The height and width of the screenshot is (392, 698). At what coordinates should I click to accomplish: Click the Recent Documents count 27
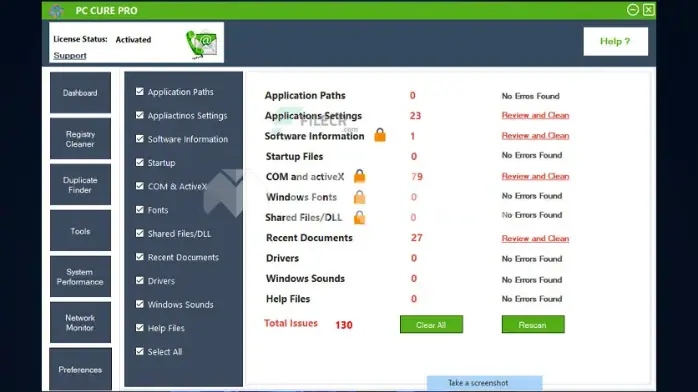417,238
